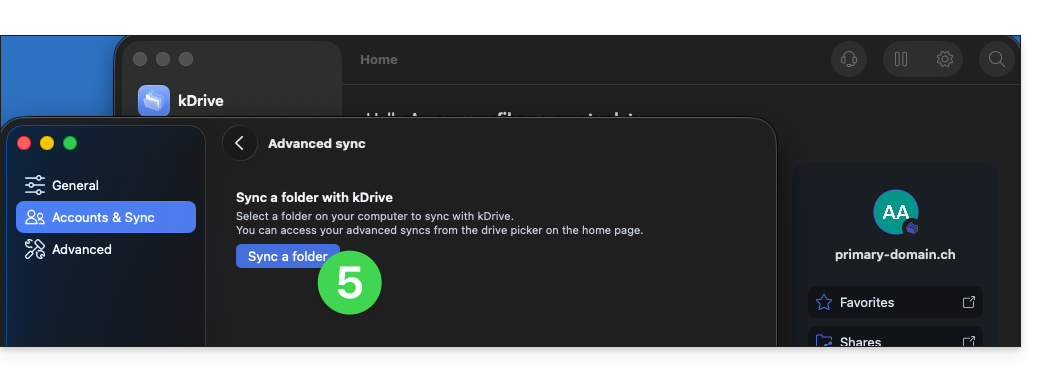
Task: Click the search magnifier icon
Action: coord(996,59)
